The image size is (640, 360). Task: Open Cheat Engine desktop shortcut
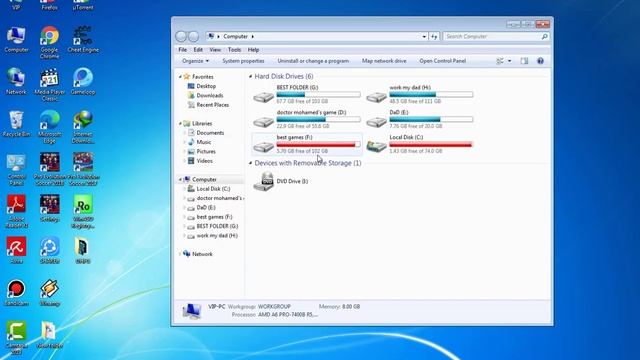pos(83,39)
